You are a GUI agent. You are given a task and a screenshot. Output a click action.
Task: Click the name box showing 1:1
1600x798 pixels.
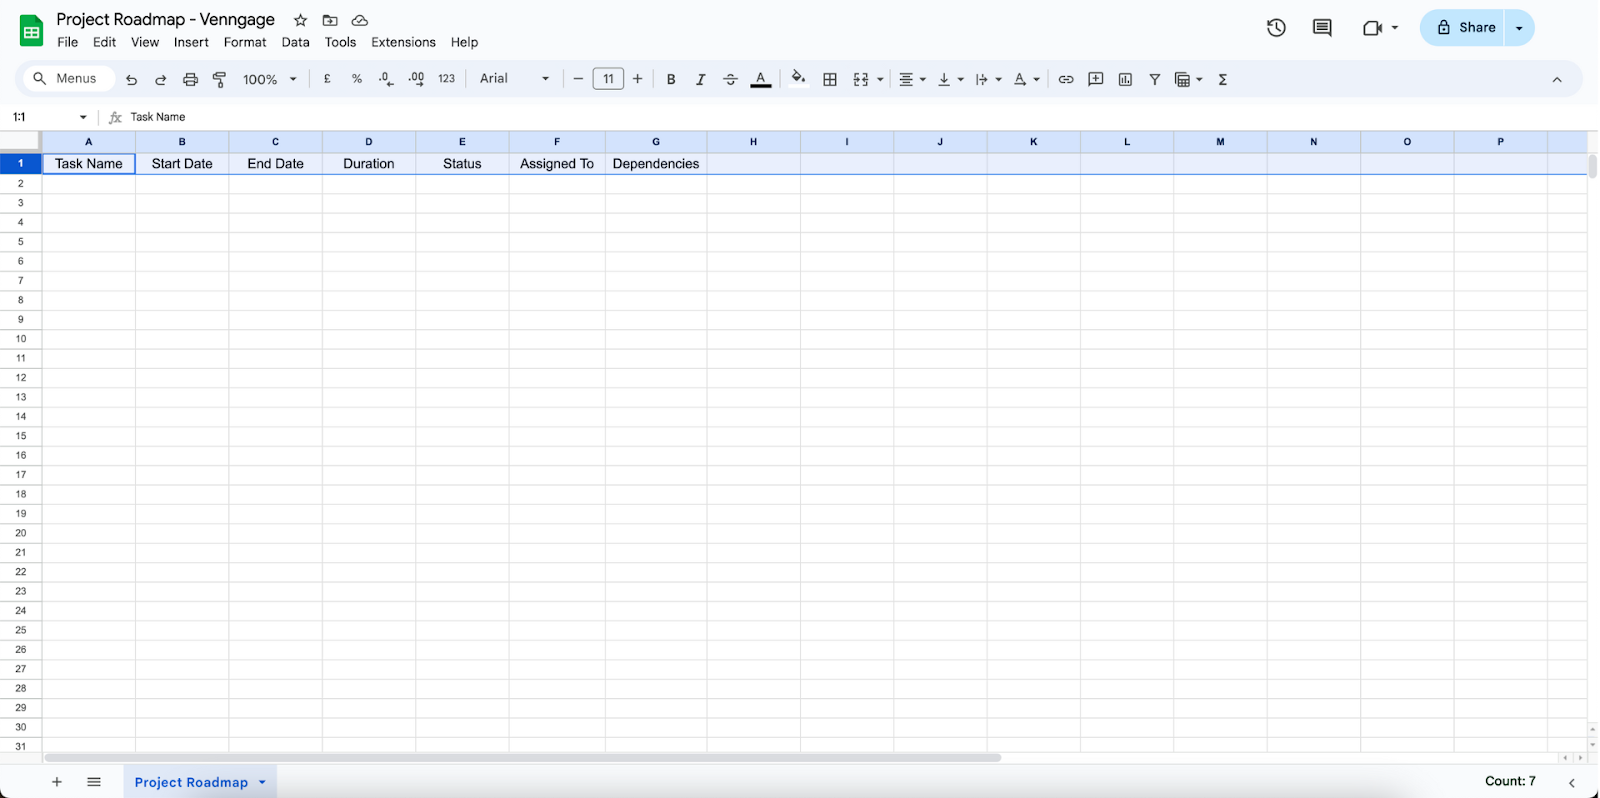point(49,117)
